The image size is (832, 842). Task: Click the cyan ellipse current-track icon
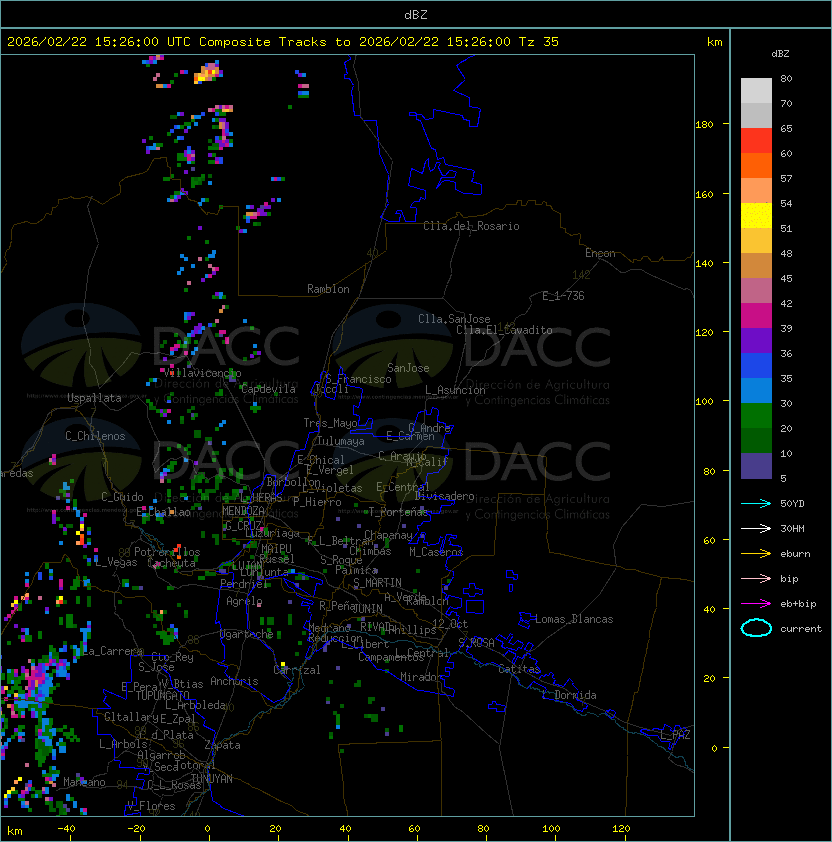[x=756, y=628]
